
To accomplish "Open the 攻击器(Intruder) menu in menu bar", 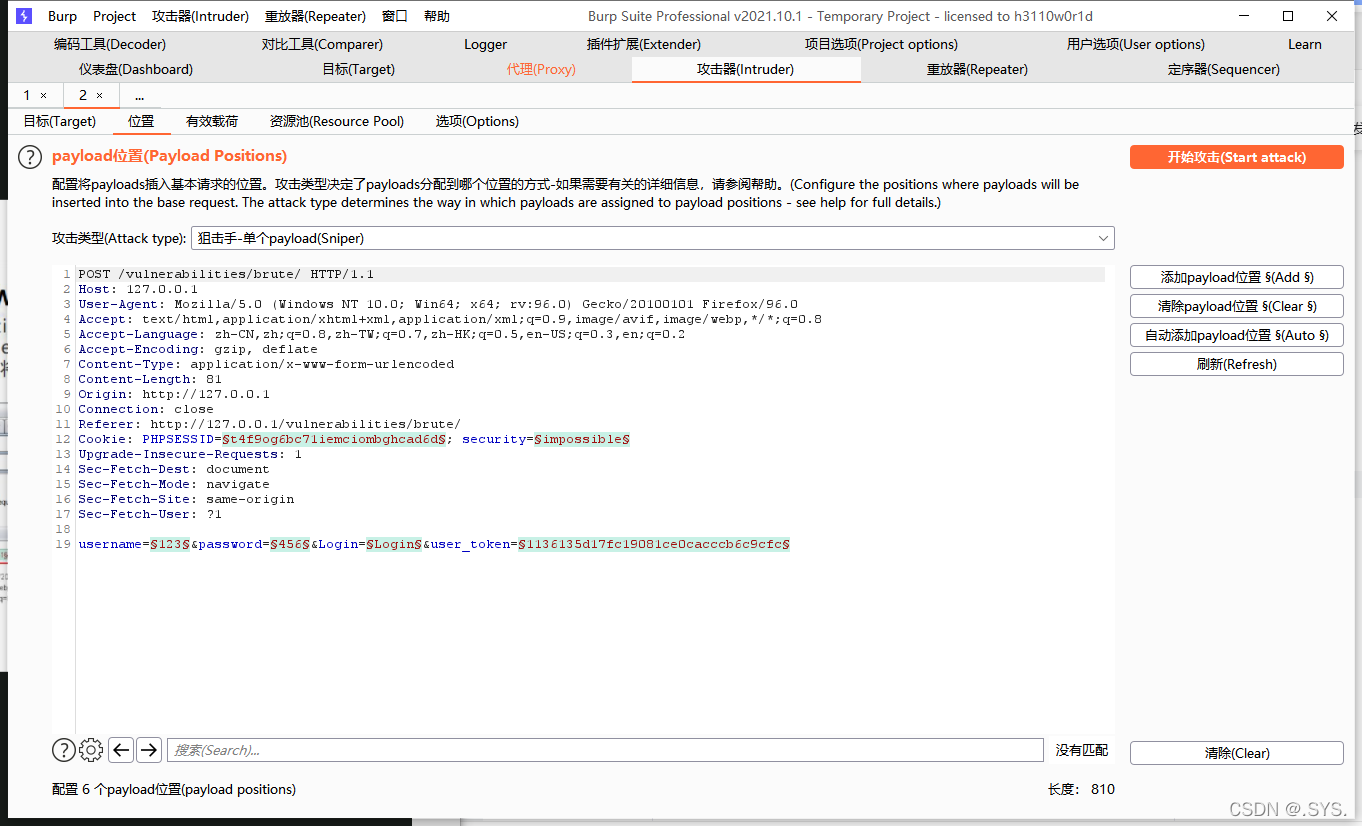I will tap(201, 16).
